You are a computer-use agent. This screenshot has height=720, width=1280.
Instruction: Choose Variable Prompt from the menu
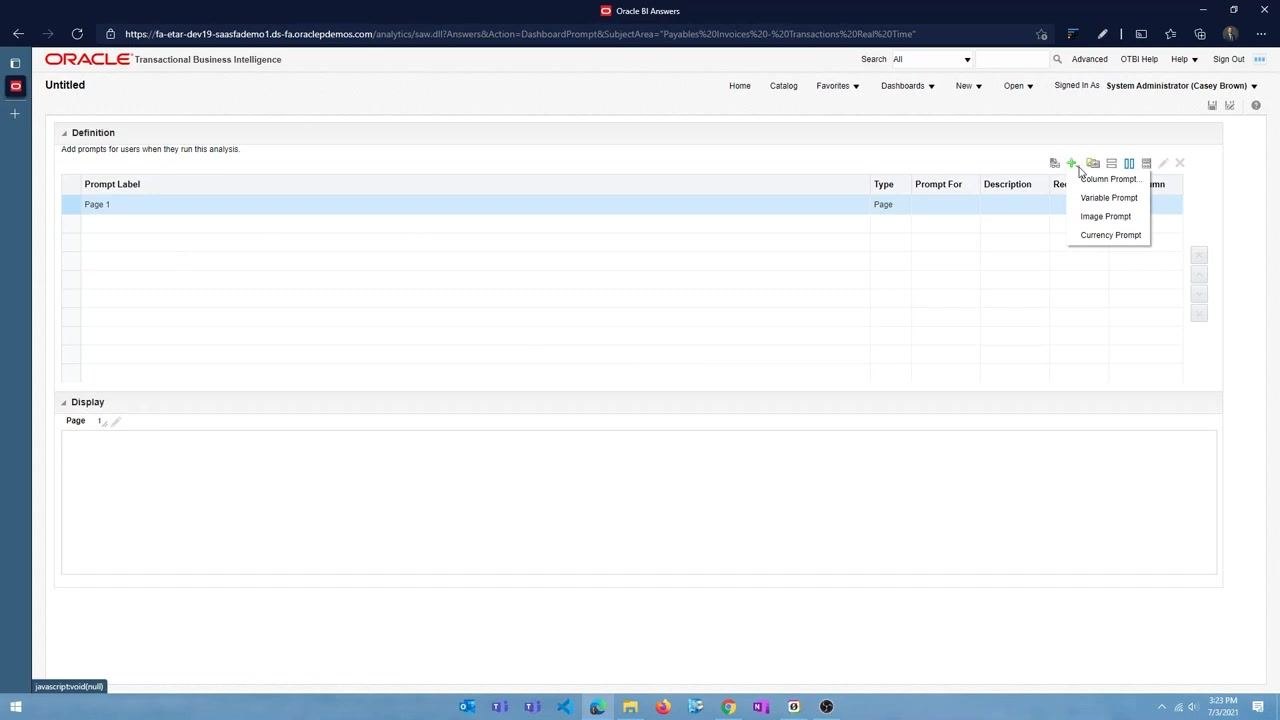[1109, 198]
